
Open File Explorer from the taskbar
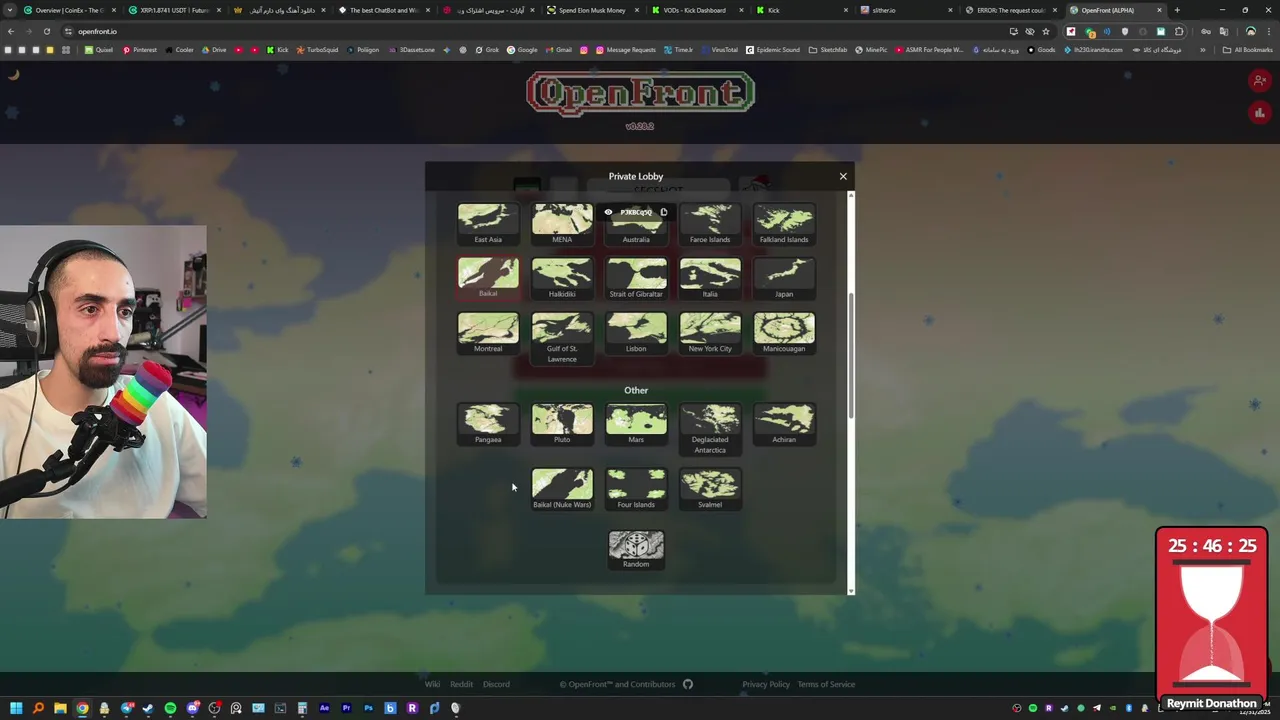coord(60,708)
